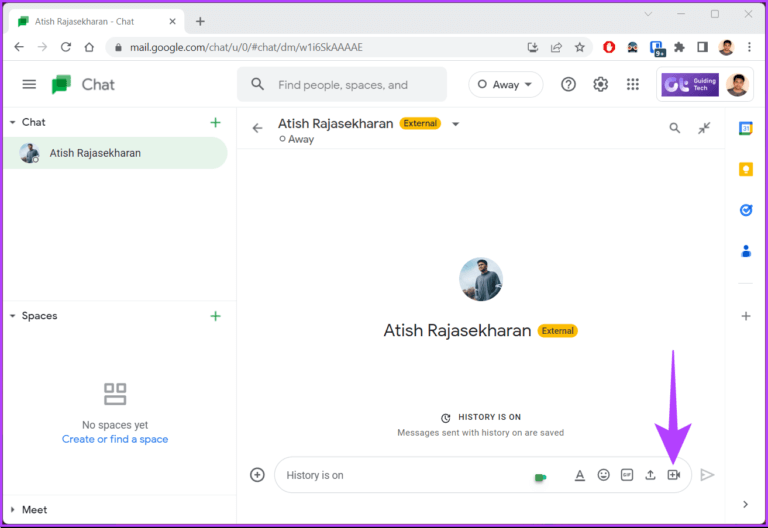Toggle the browser side panel

(x=703, y=47)
